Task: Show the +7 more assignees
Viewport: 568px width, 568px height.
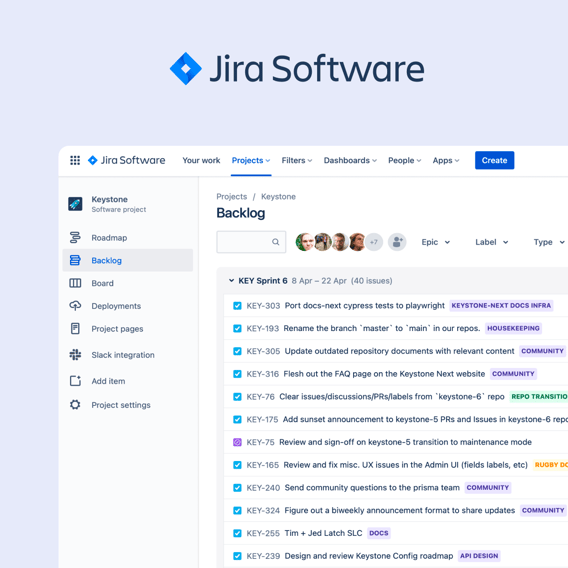Action: 374,242
